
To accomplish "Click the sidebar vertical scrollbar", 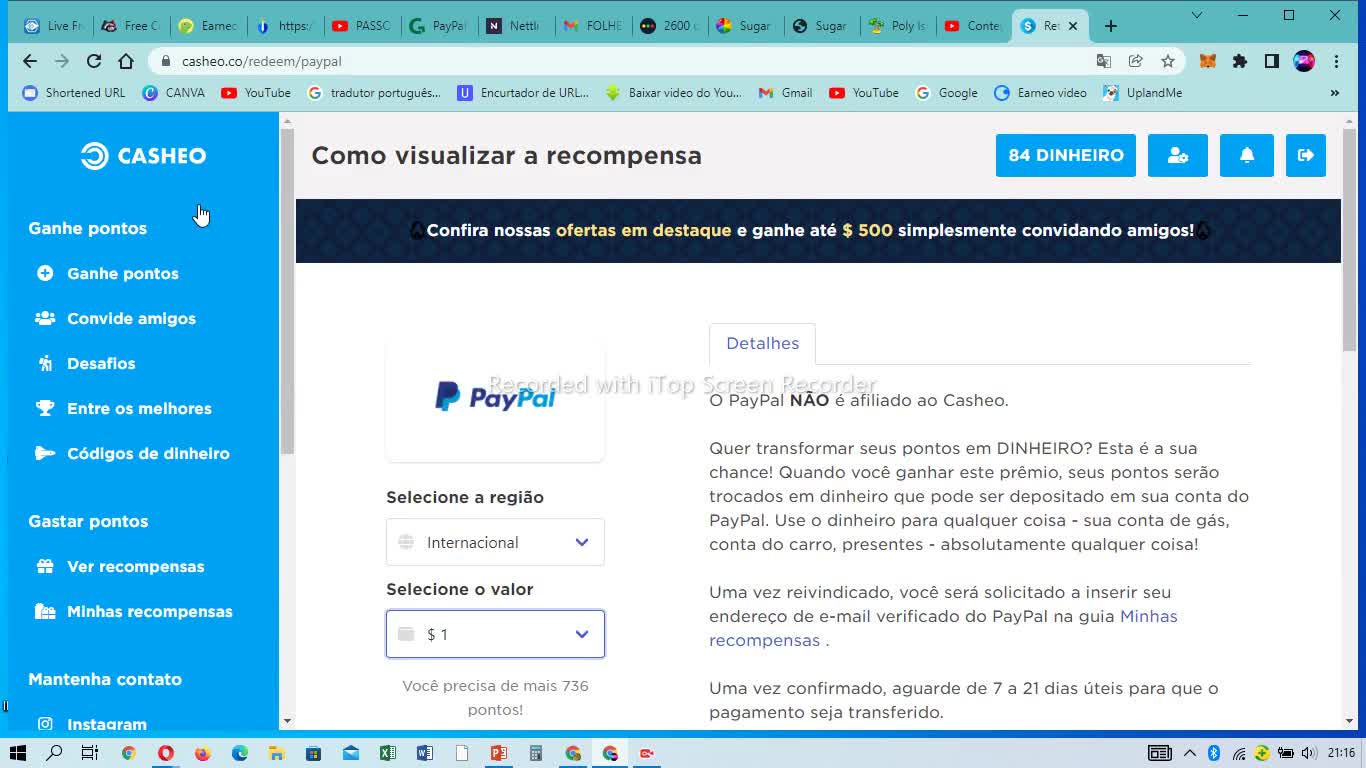I will [x=287, y=290].
